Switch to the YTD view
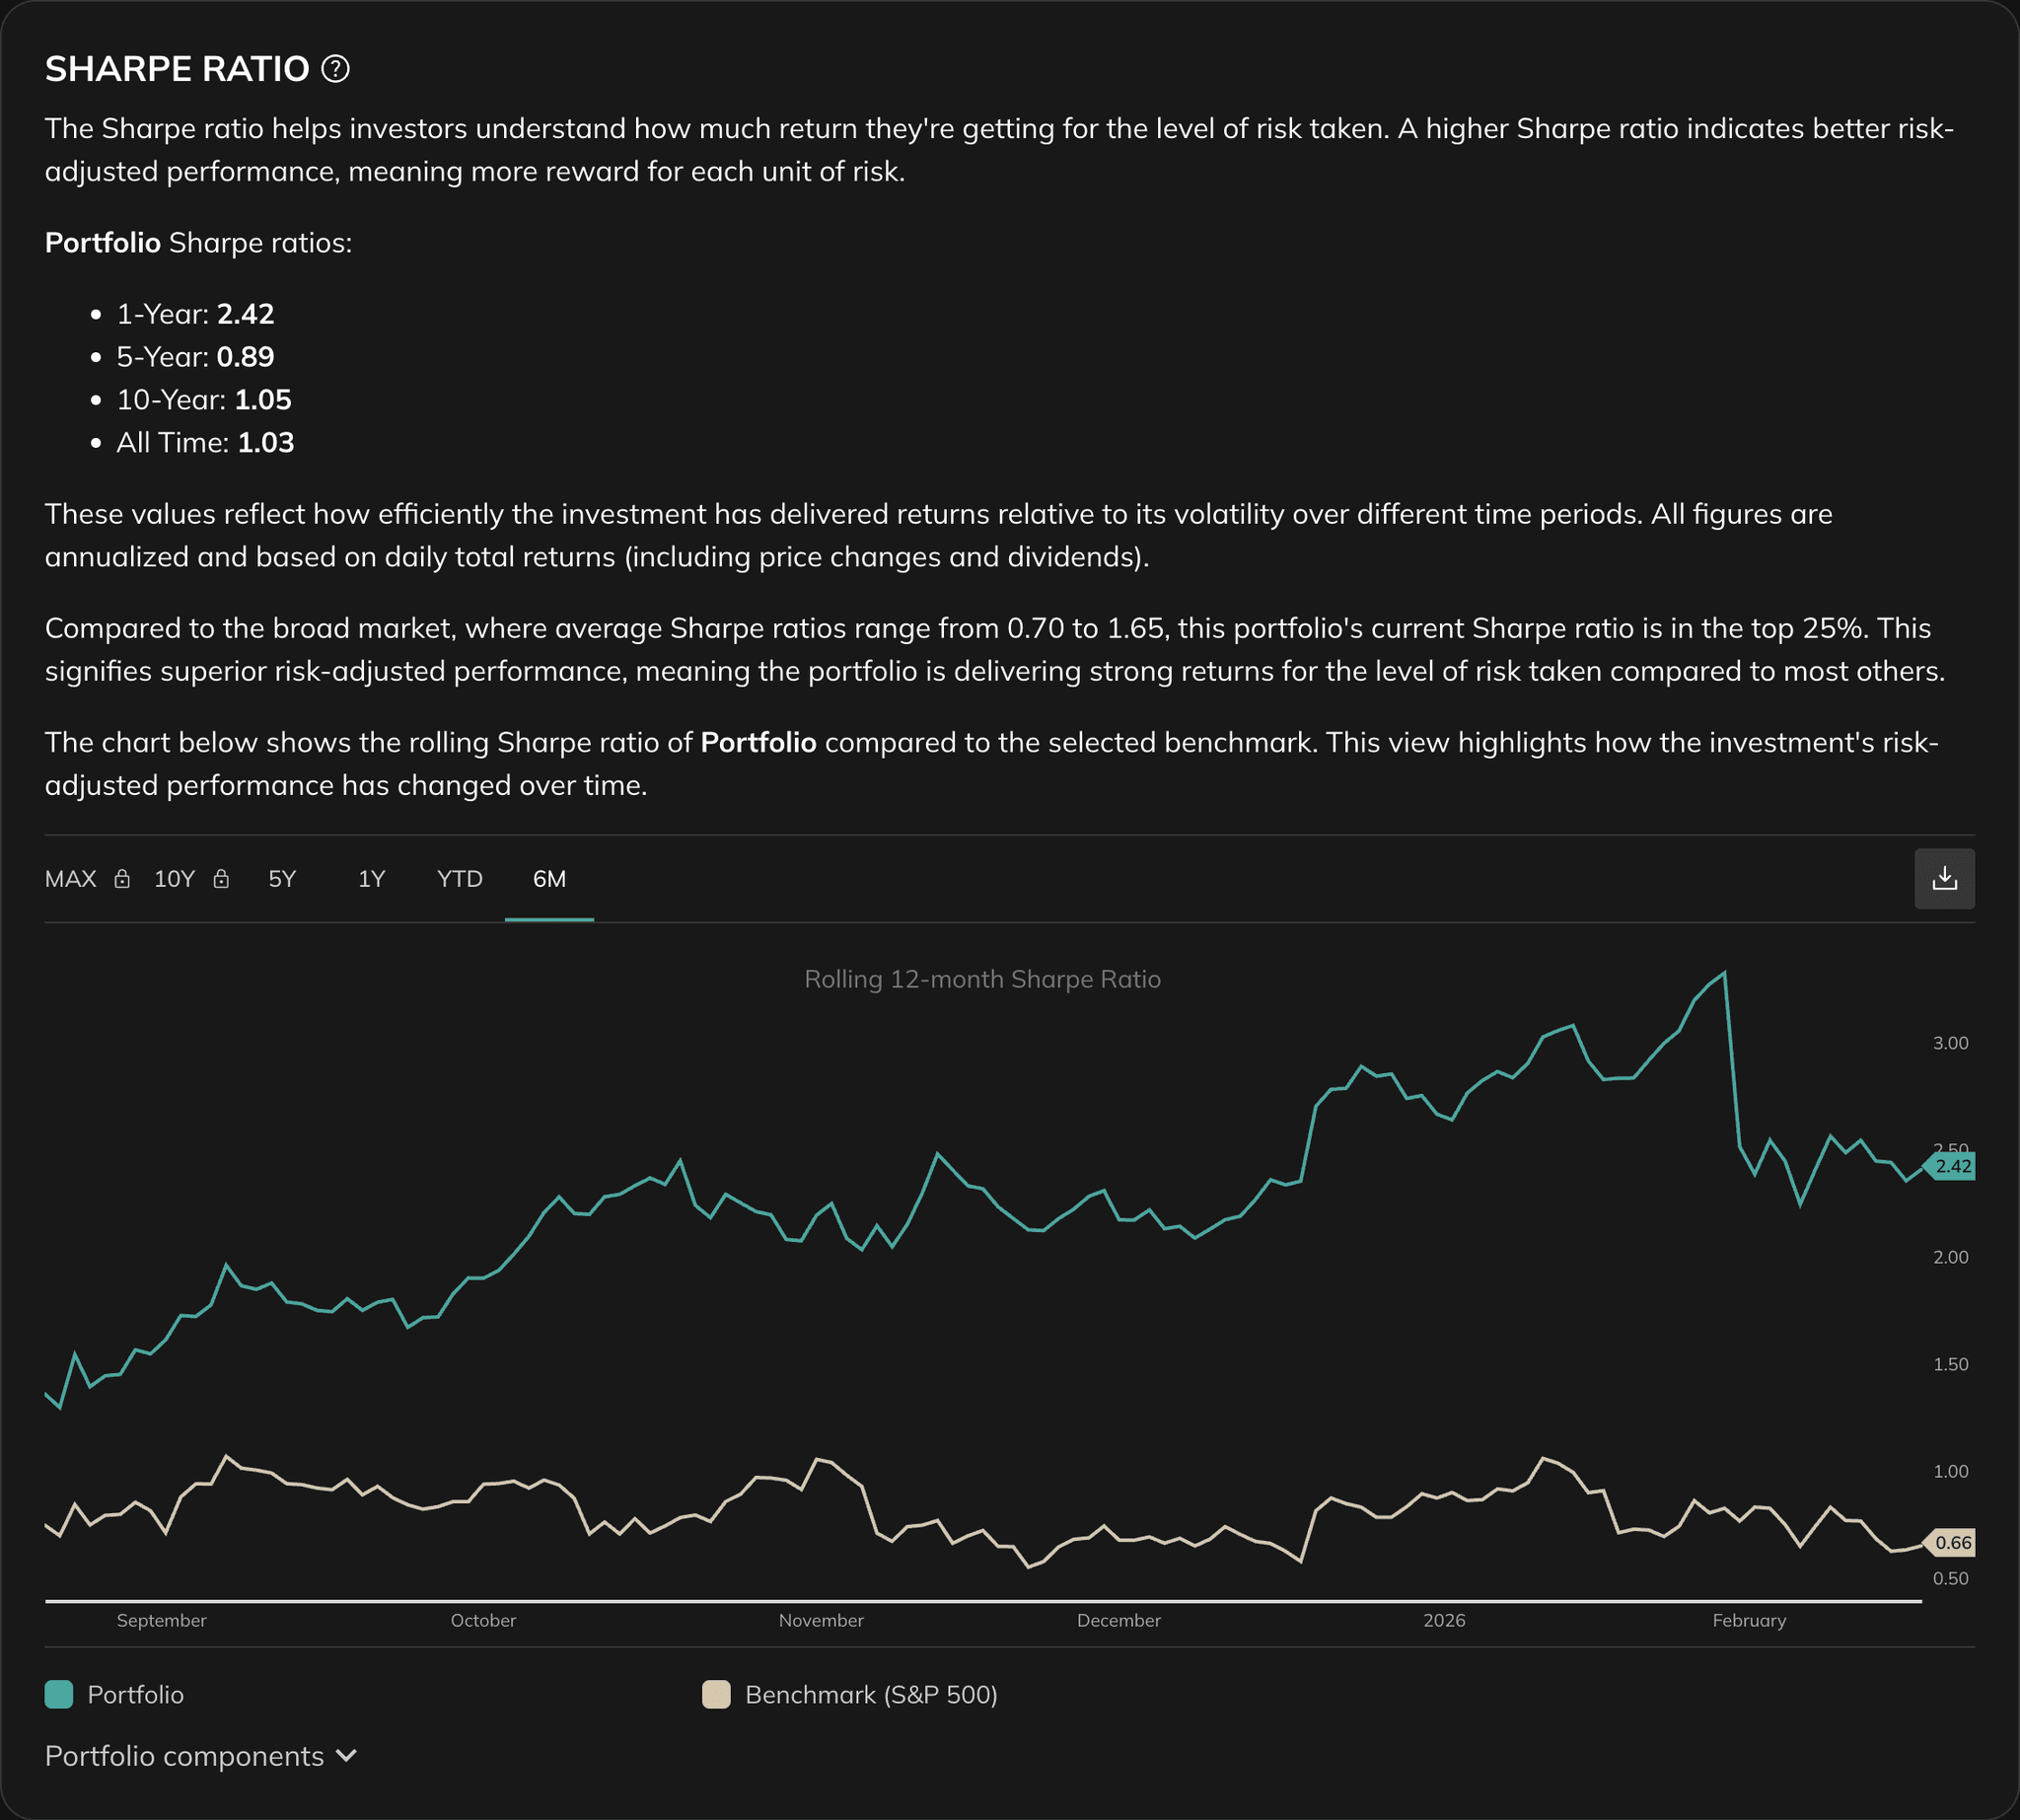This screenshot has width=2020, height=1820. click(x=459, y=879)
